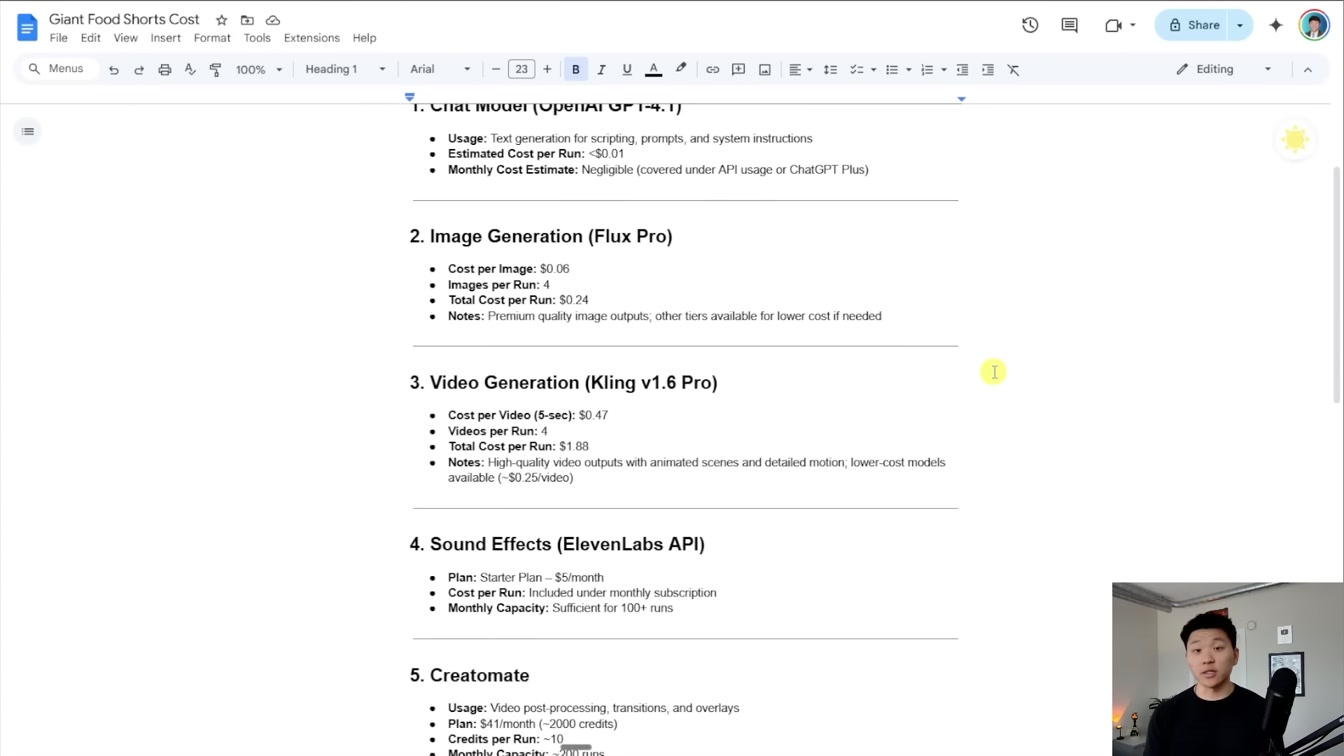Star the Giant Food Shorts Cost document
The image size is (1344, 756).
(x=222, y=20)
